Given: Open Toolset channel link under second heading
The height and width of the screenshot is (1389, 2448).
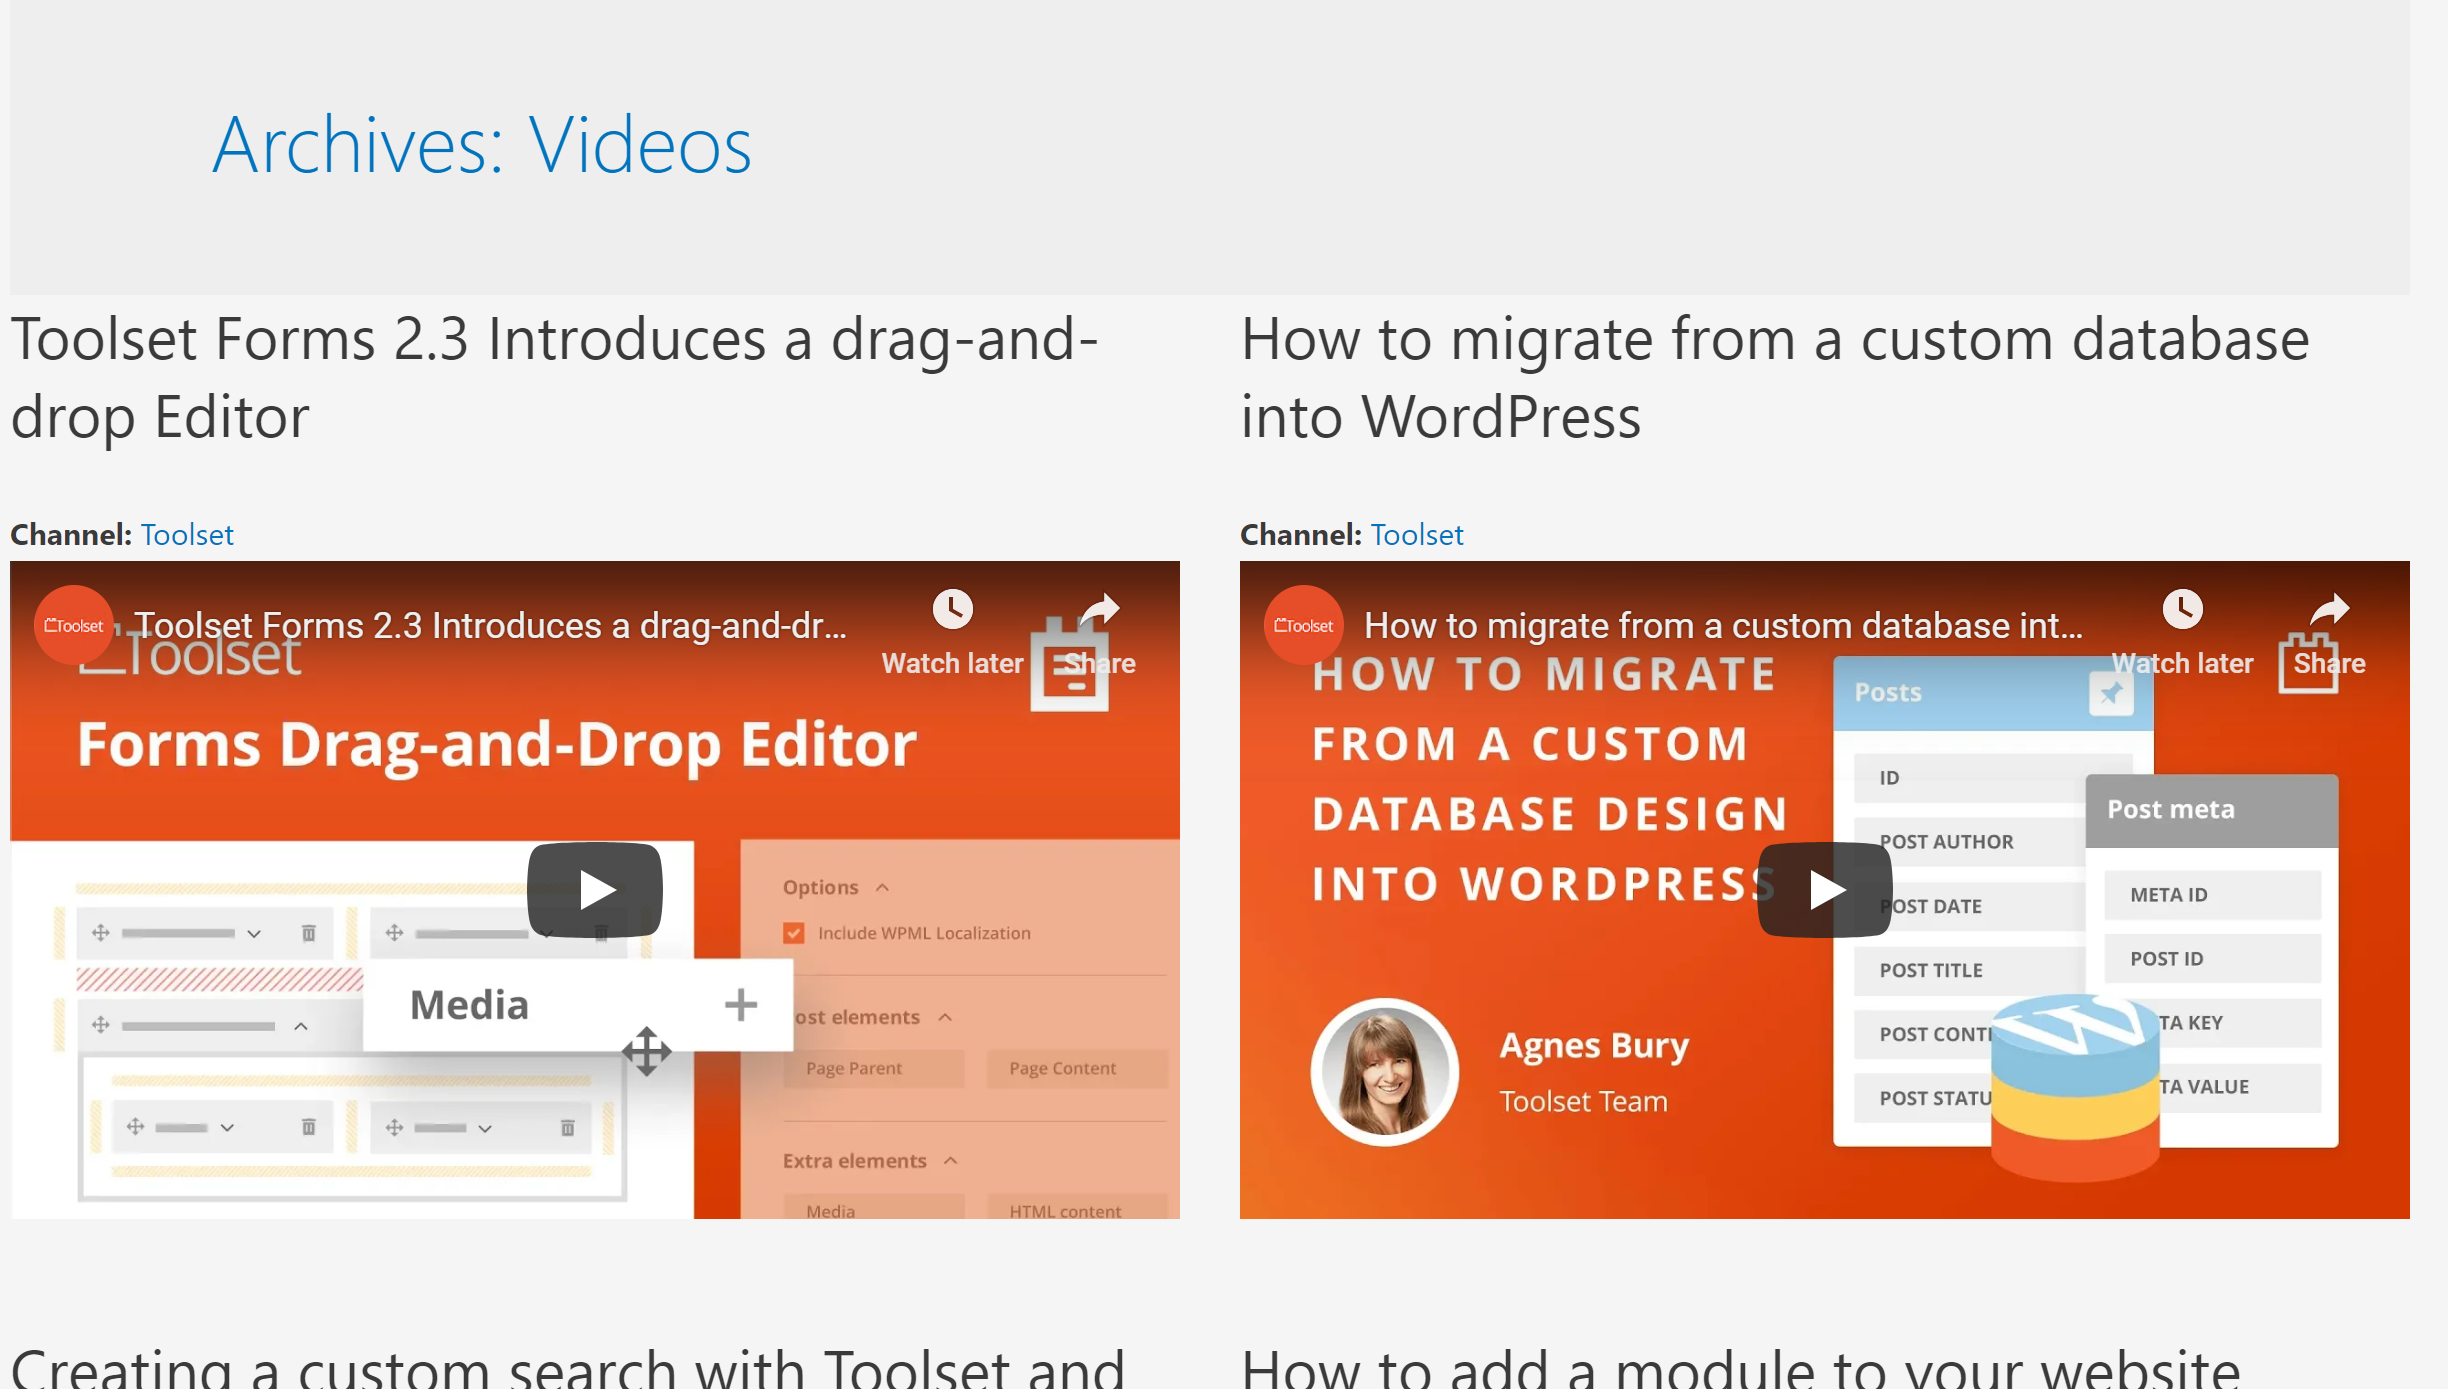Looking at the screenshot, I should [x=1417, y=535].
